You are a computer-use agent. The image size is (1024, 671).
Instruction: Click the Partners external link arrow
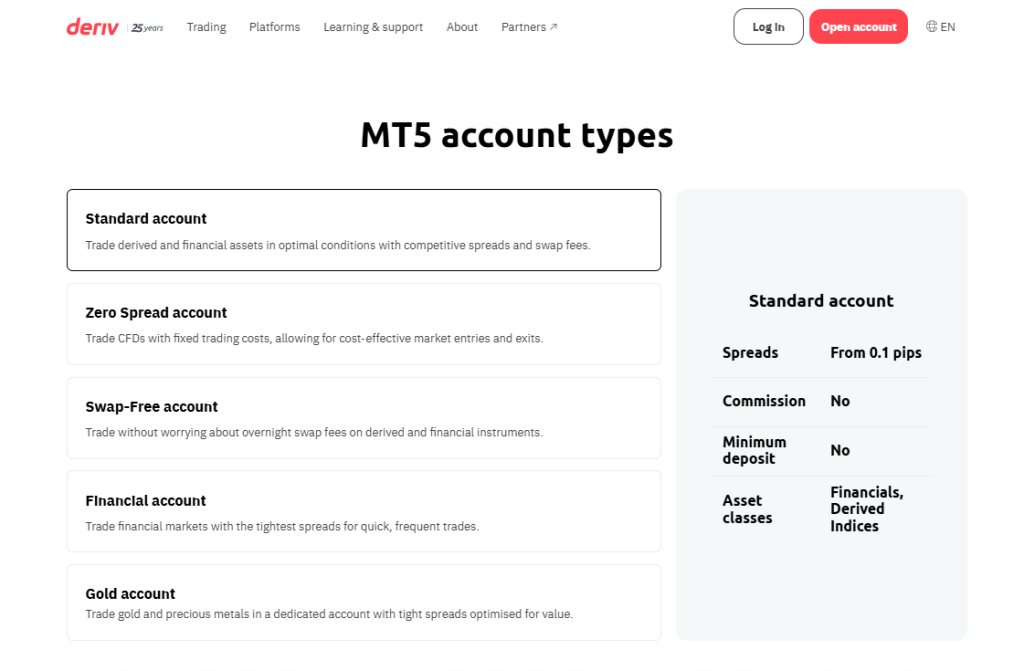[554, 27]
